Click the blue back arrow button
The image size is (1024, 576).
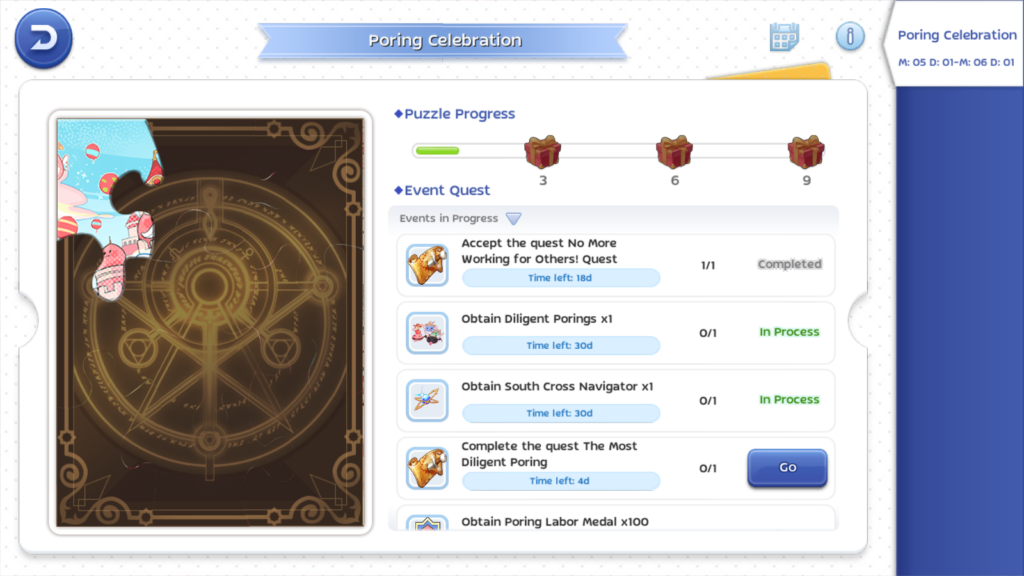pyautogui.click(x=44, y=39)
